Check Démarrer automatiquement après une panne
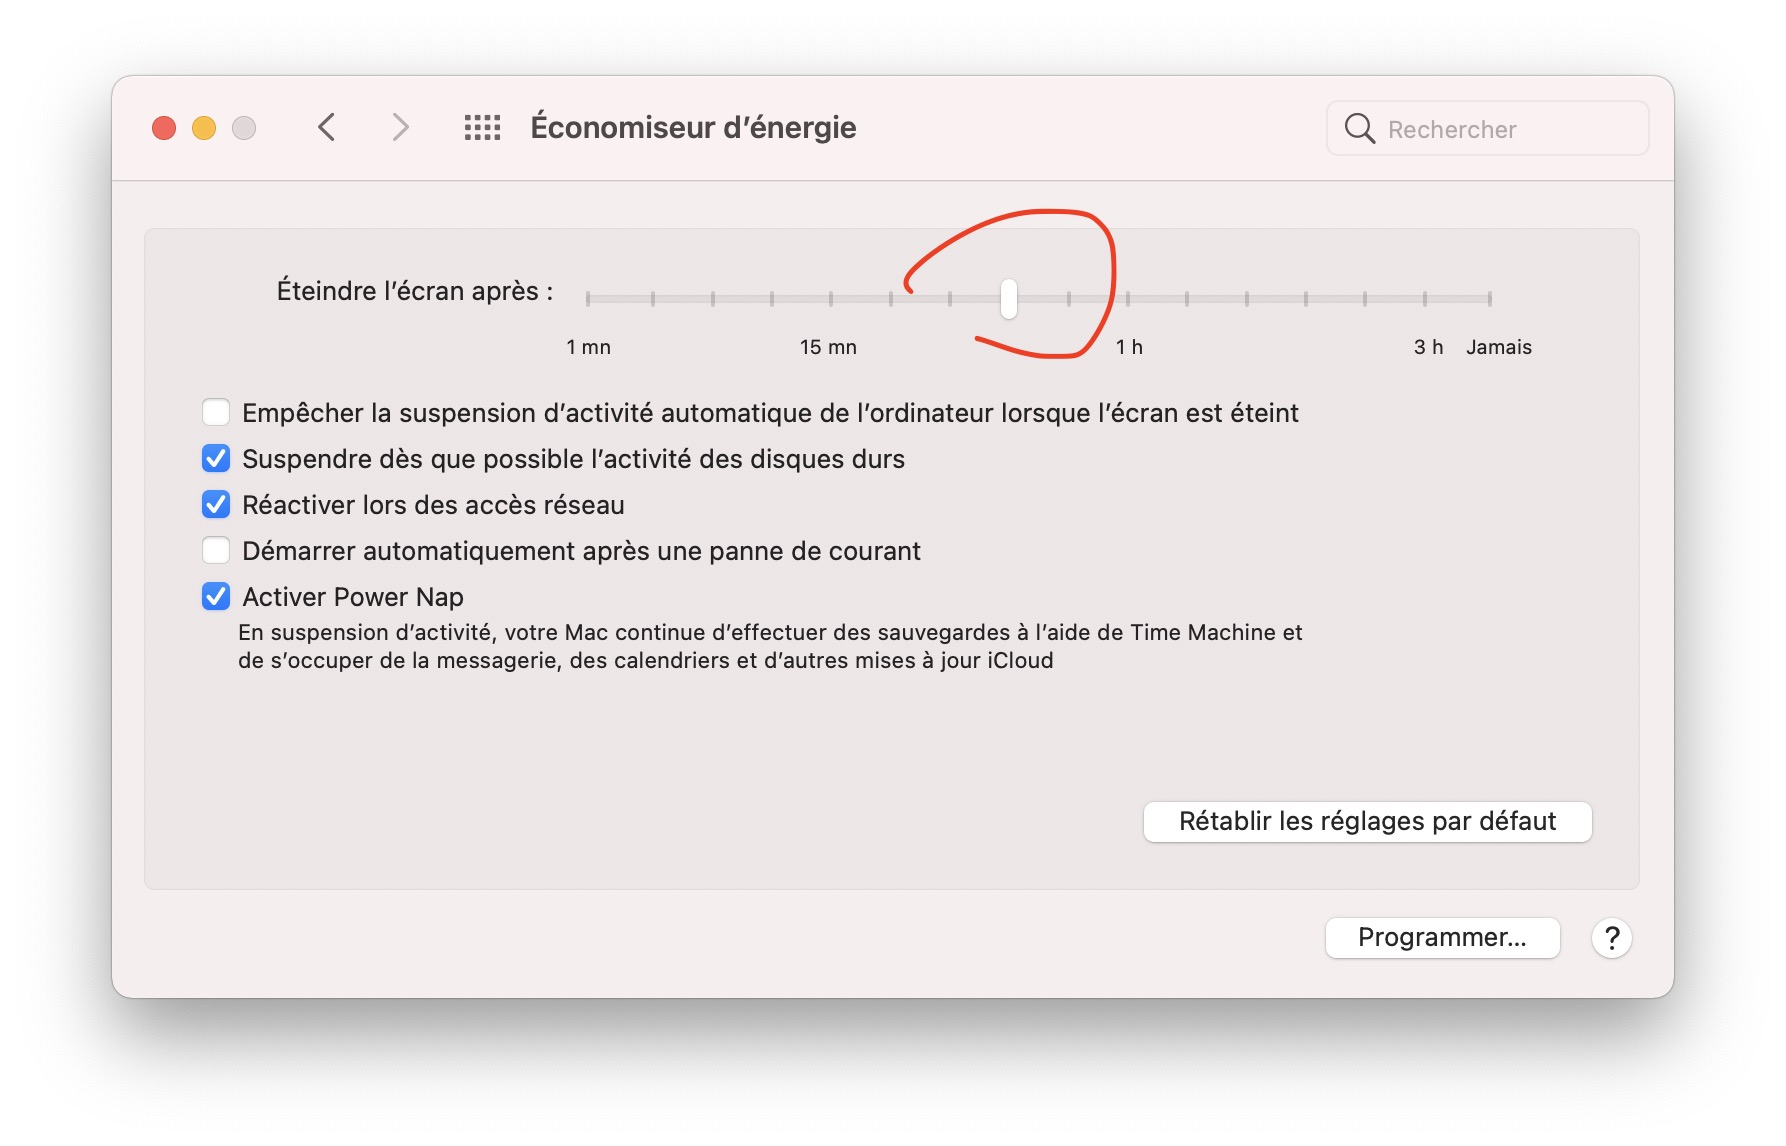The image size is (1786, 1146). coord(216,550)
